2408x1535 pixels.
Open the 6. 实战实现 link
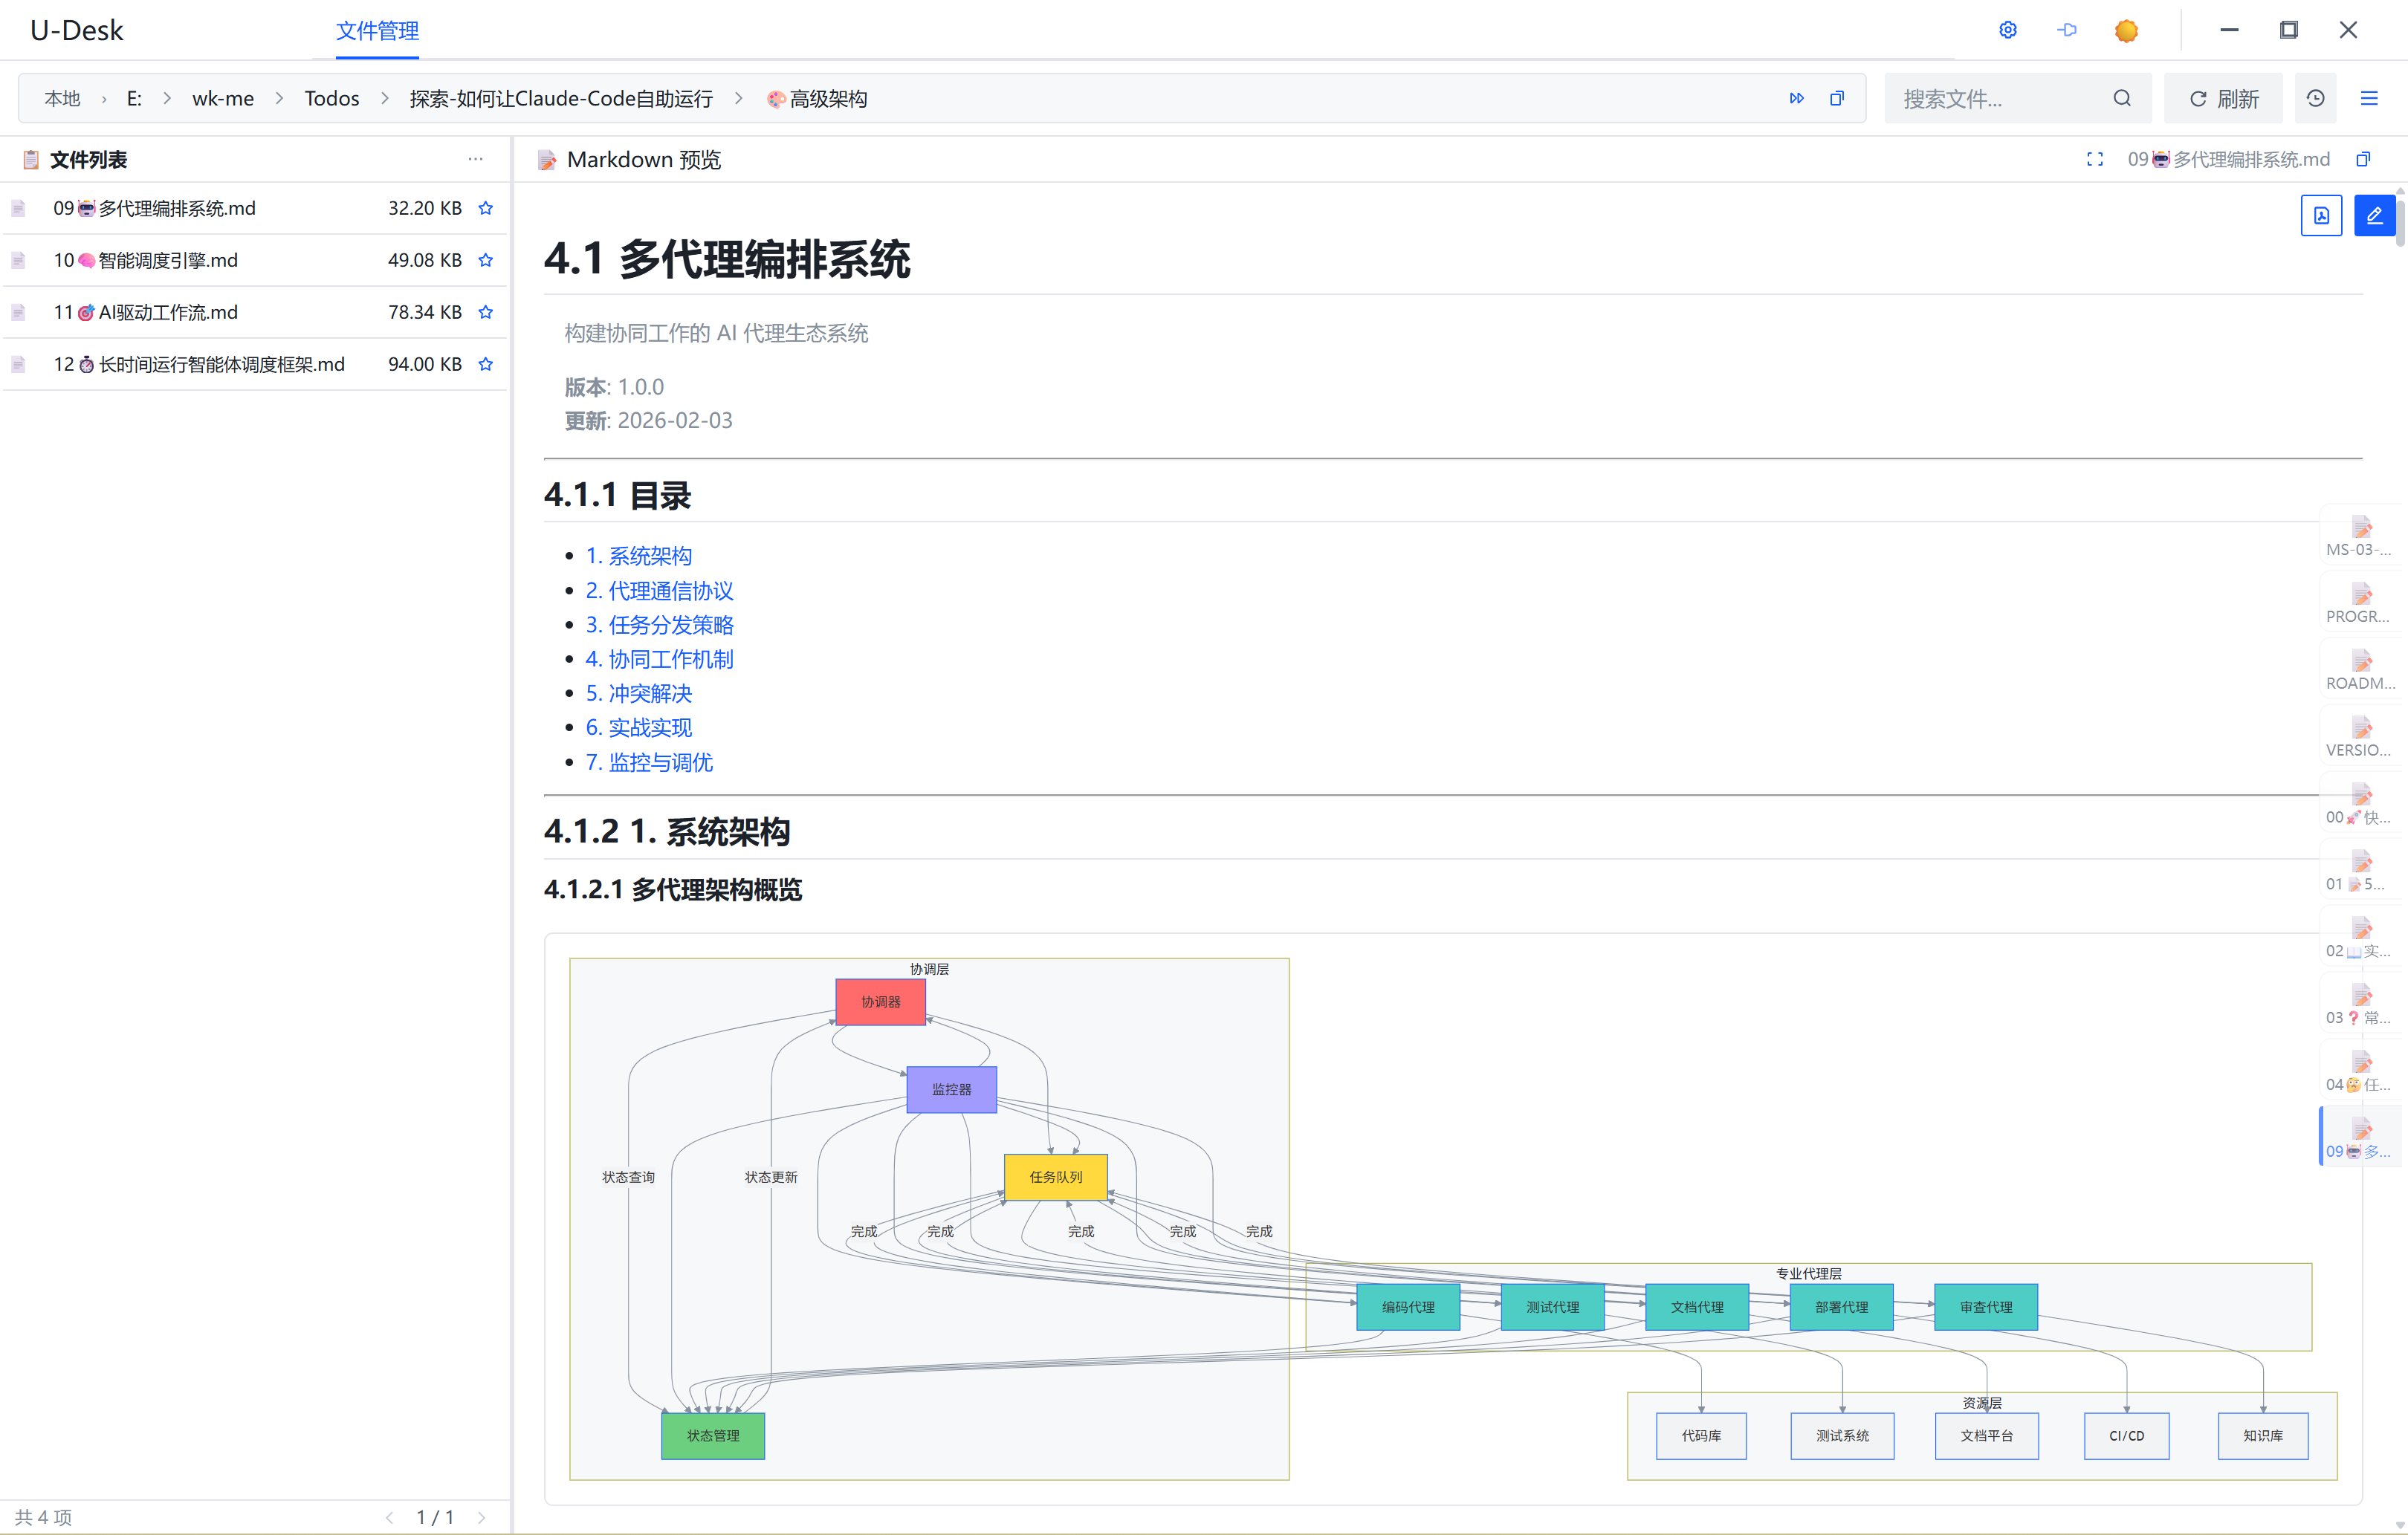pyautogui.click(x=638, y=727)
